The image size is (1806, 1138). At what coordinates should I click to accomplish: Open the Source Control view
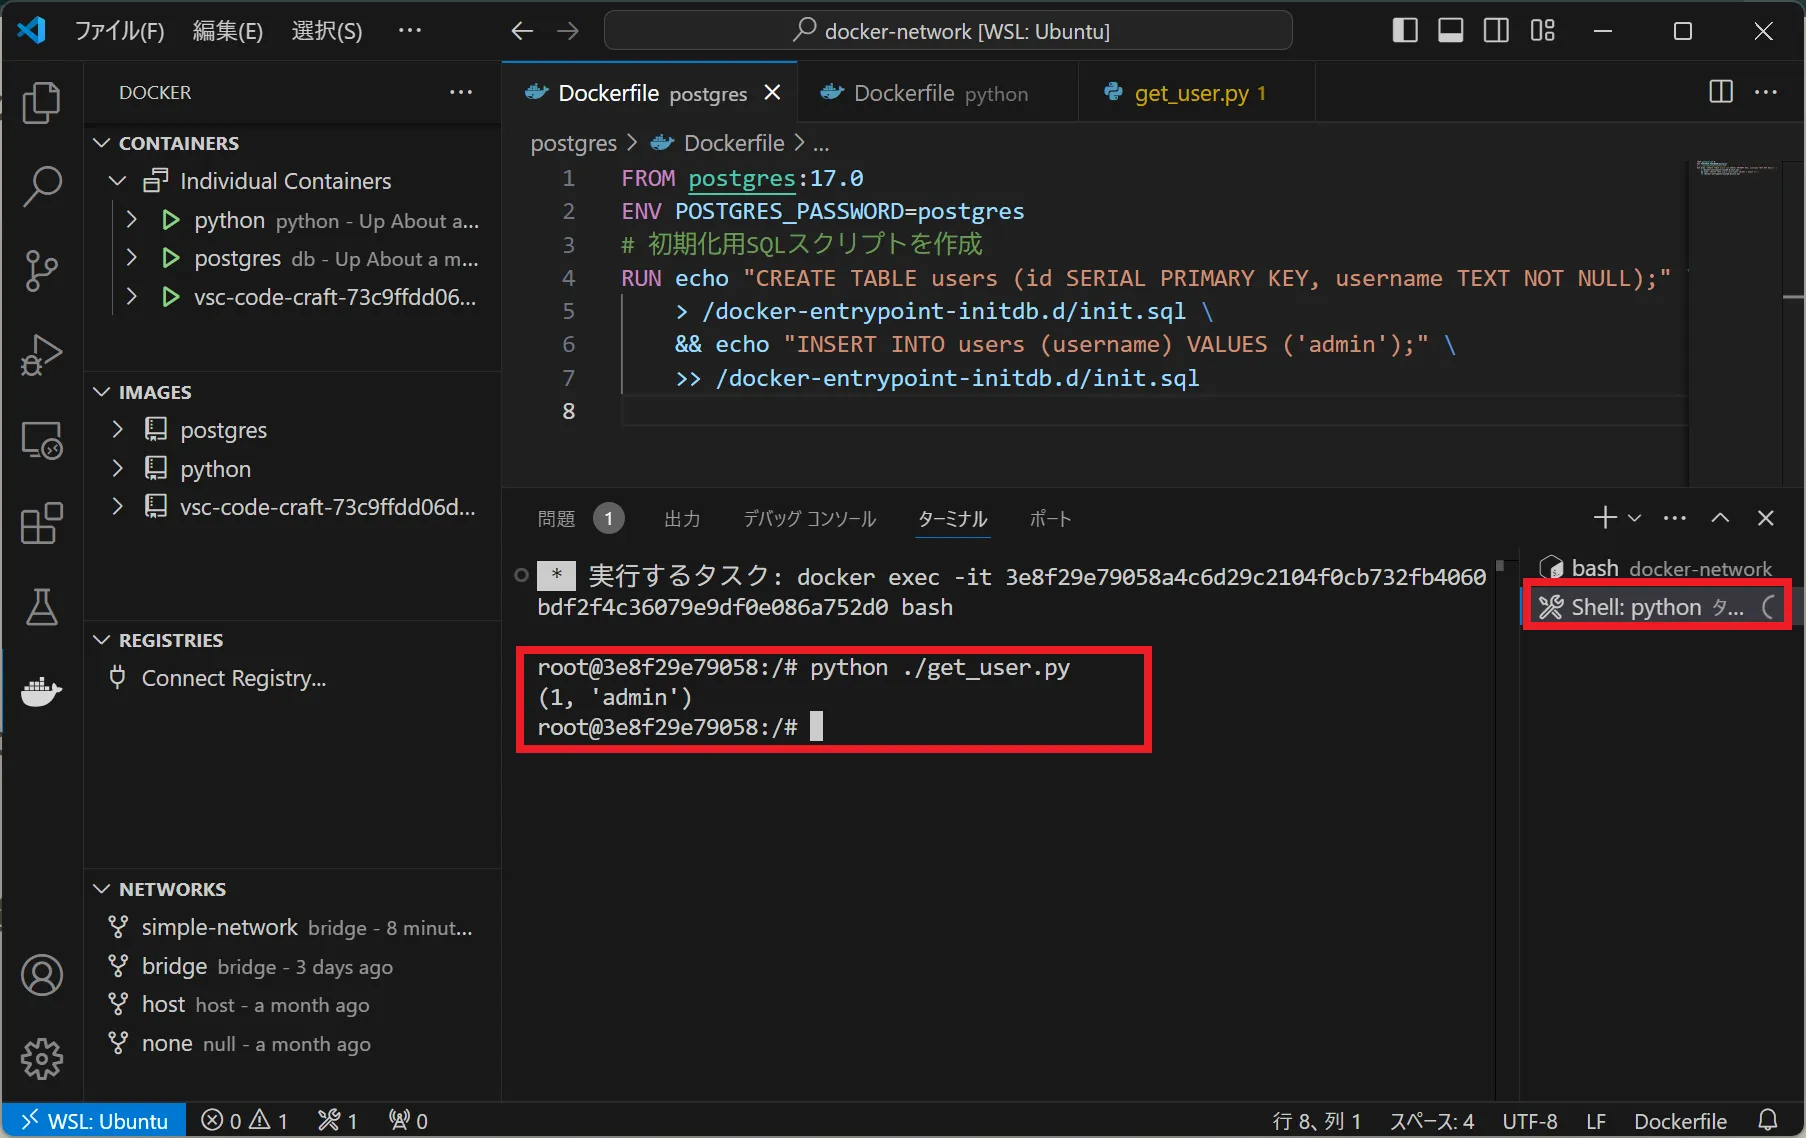tap(41, 271)
